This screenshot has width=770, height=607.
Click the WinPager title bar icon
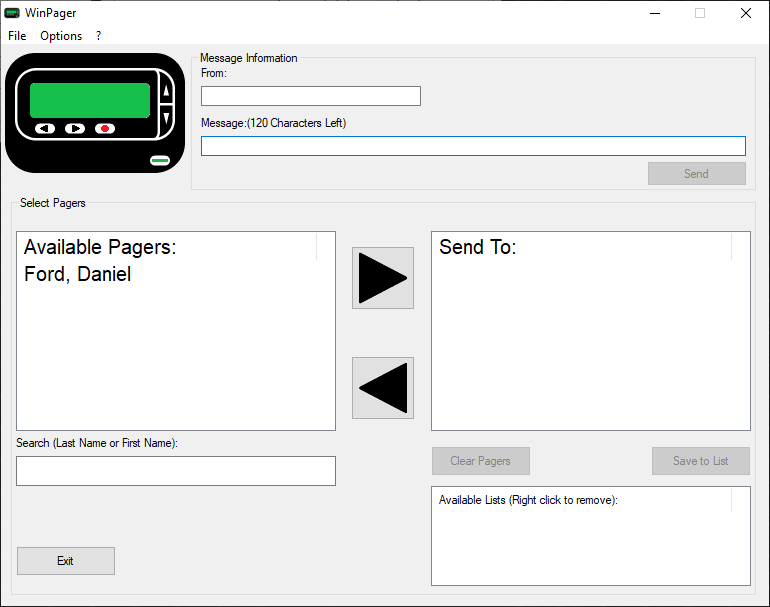12,13
